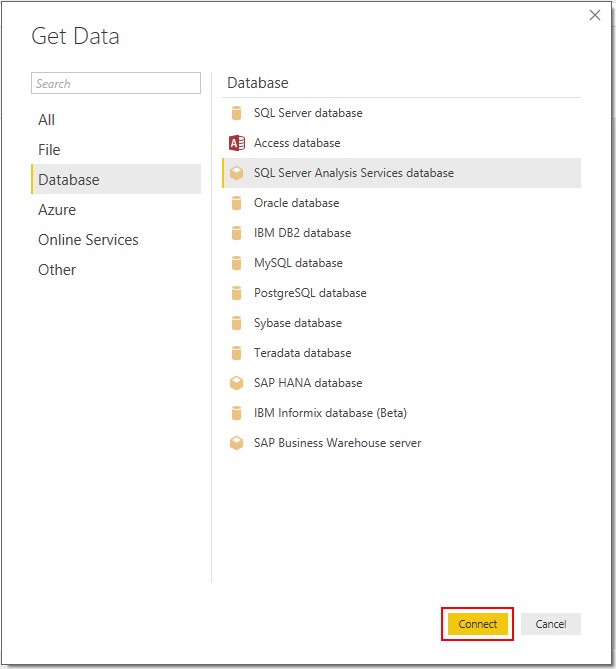Click the Sybase database cylinder icon
The image size is (616, 669).
[x=236, y=323]
